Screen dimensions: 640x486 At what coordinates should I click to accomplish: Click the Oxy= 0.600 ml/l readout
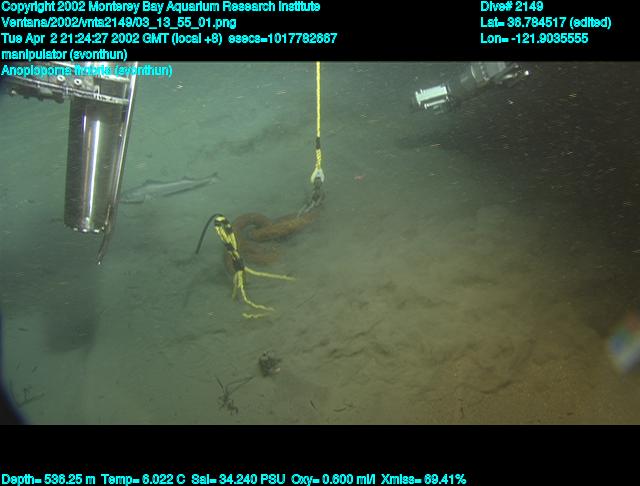click(331, 479)
